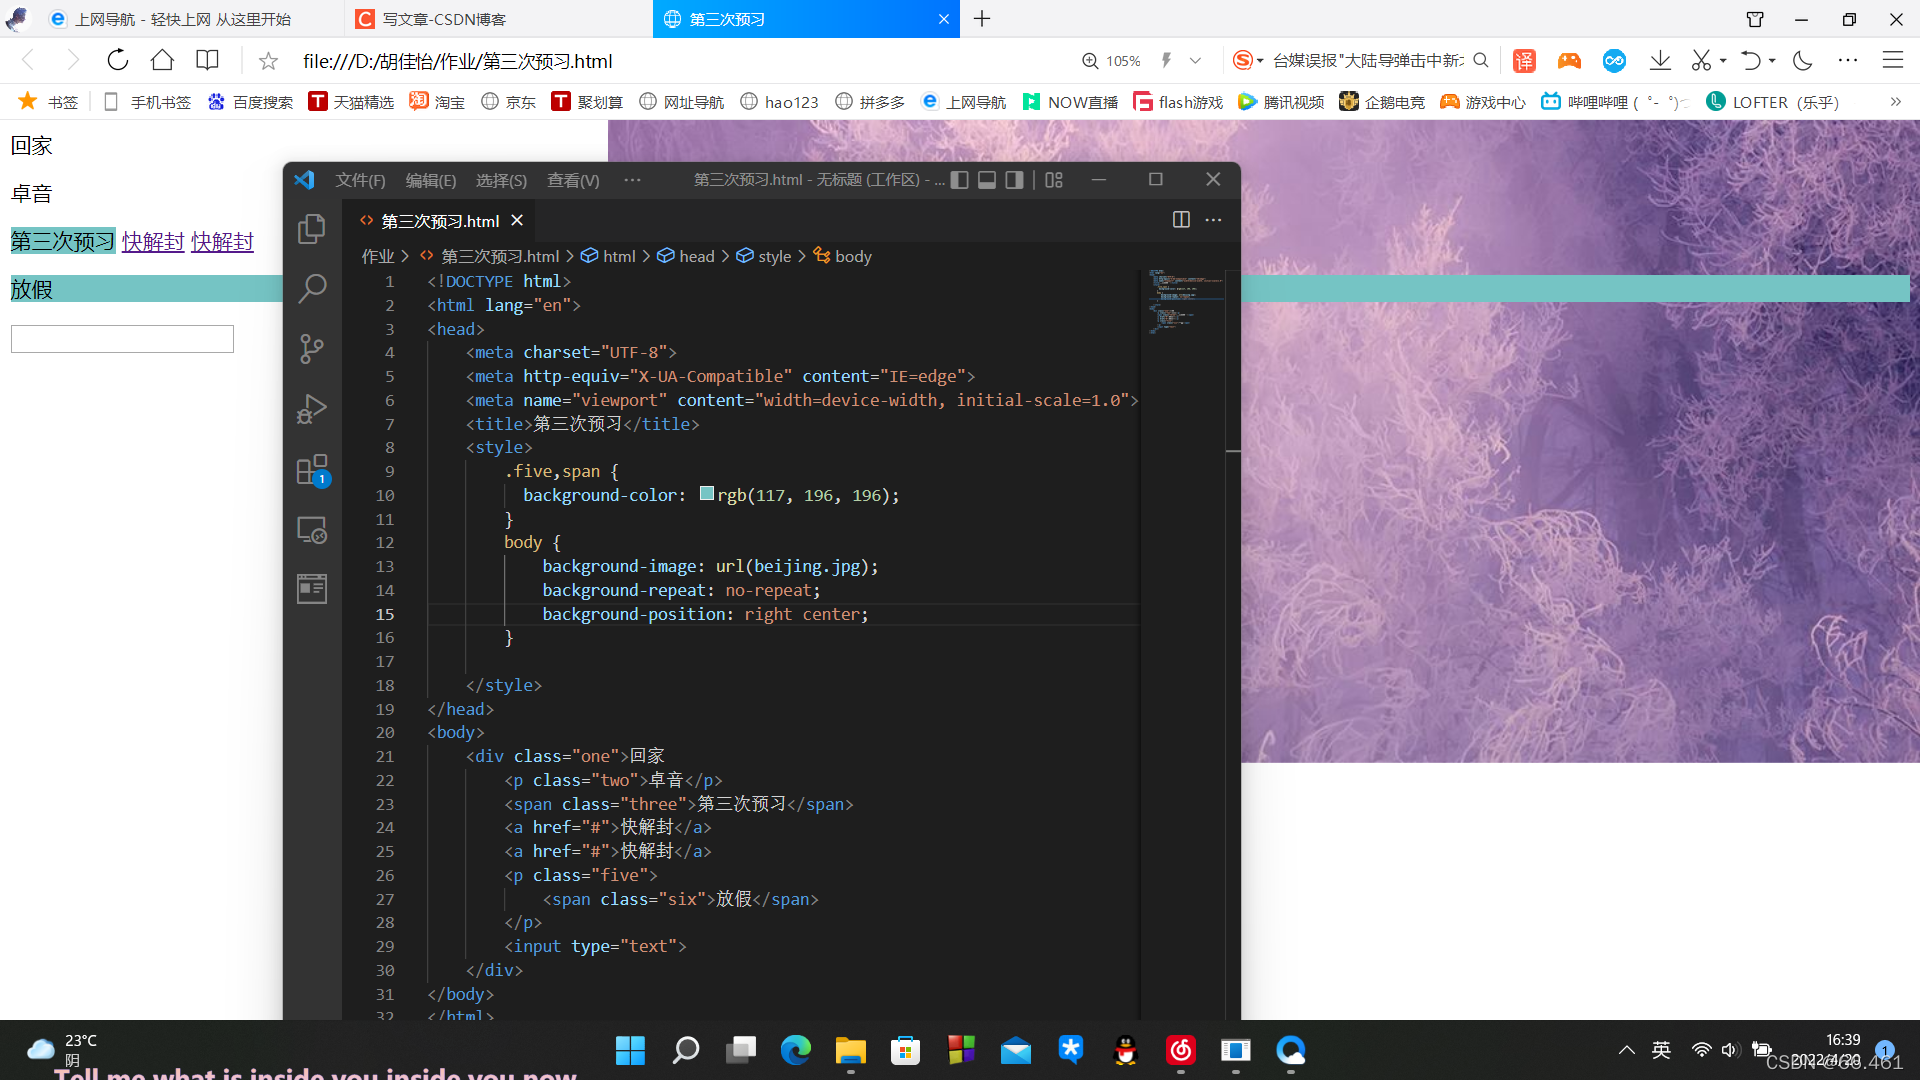The image size is (1920, 1080).
Task: Open the 淘宝 bookmark
Action: 437,102
